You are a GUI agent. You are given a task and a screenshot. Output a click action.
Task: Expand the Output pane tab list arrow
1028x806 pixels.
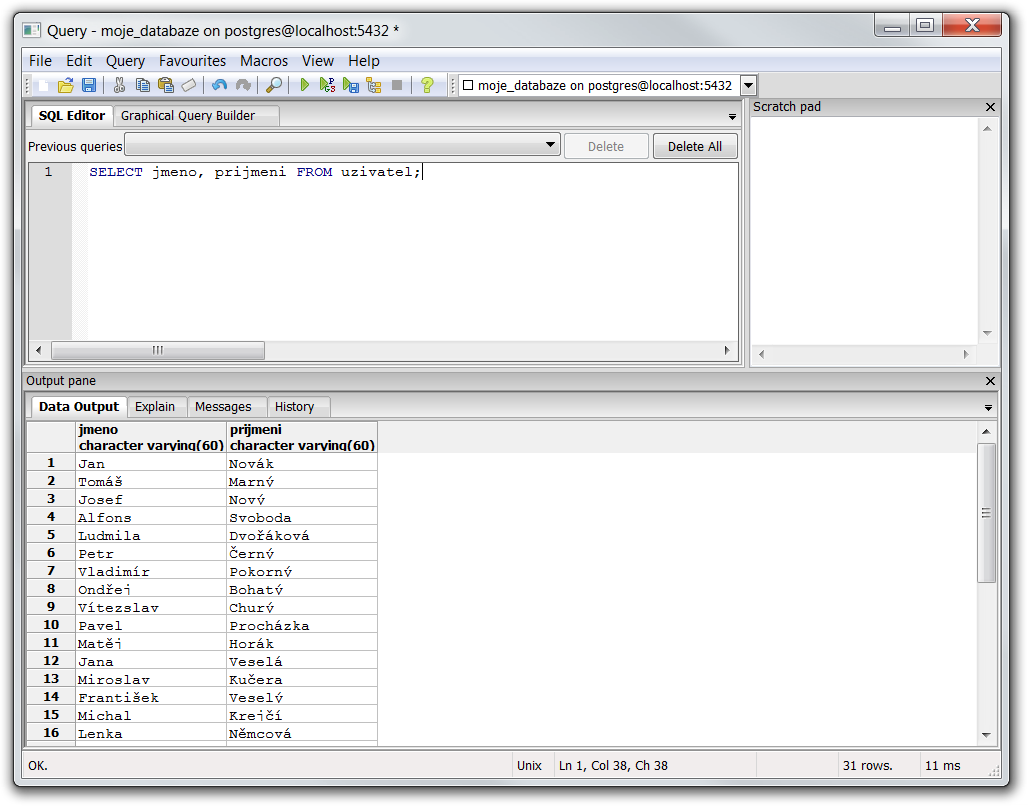[988, 408]
